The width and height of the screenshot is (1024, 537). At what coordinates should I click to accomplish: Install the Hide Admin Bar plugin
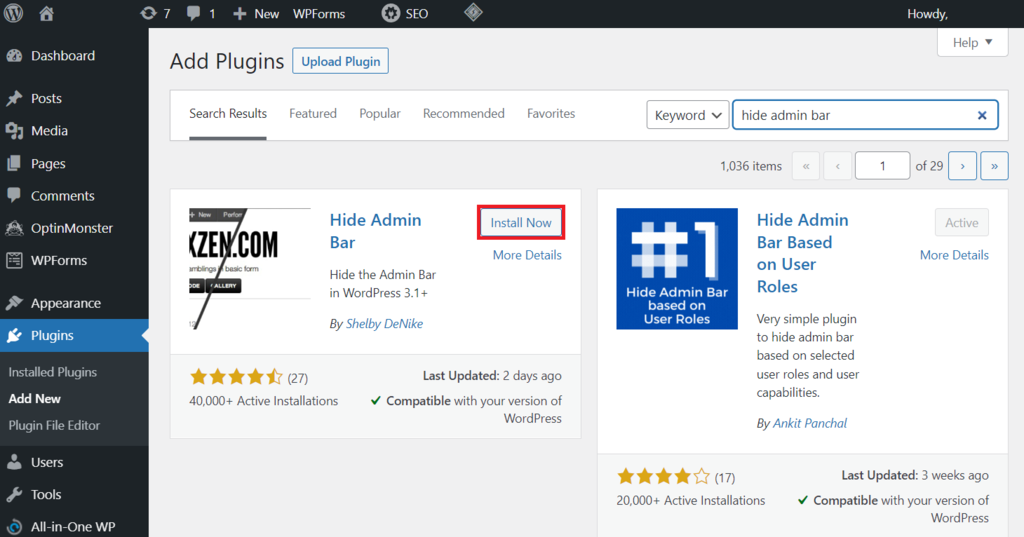coord(521,222)
